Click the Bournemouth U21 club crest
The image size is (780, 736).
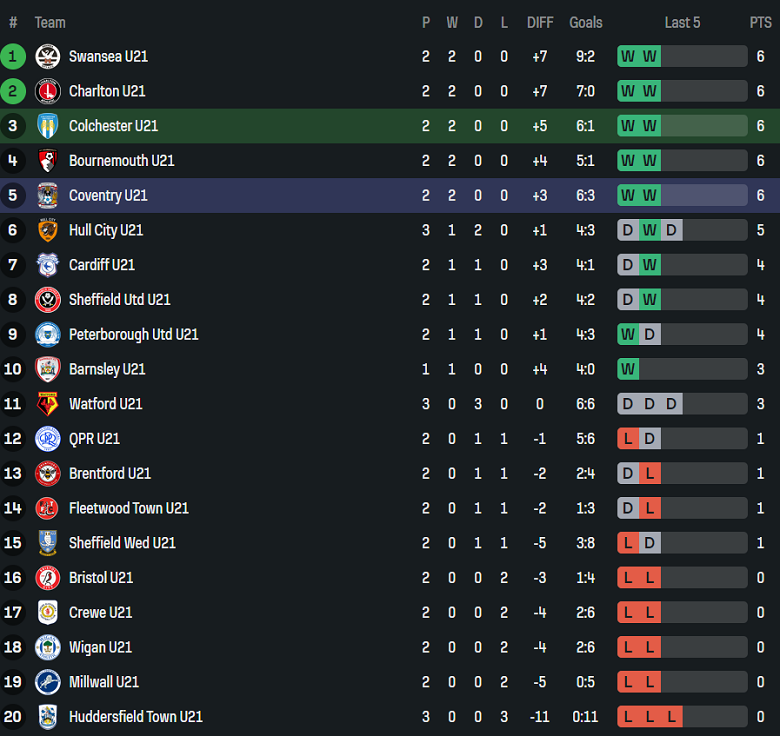pyautogui.click(x=47, y=161)
